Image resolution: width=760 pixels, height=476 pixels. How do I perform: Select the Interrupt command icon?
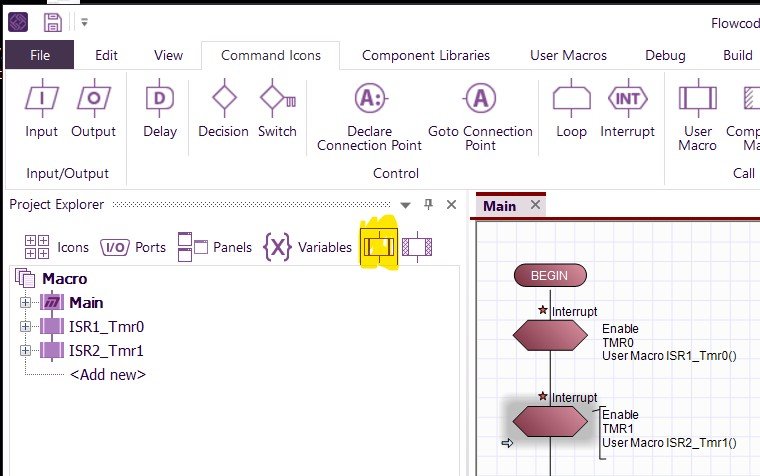pyautogui.click(x=628, y=109)
